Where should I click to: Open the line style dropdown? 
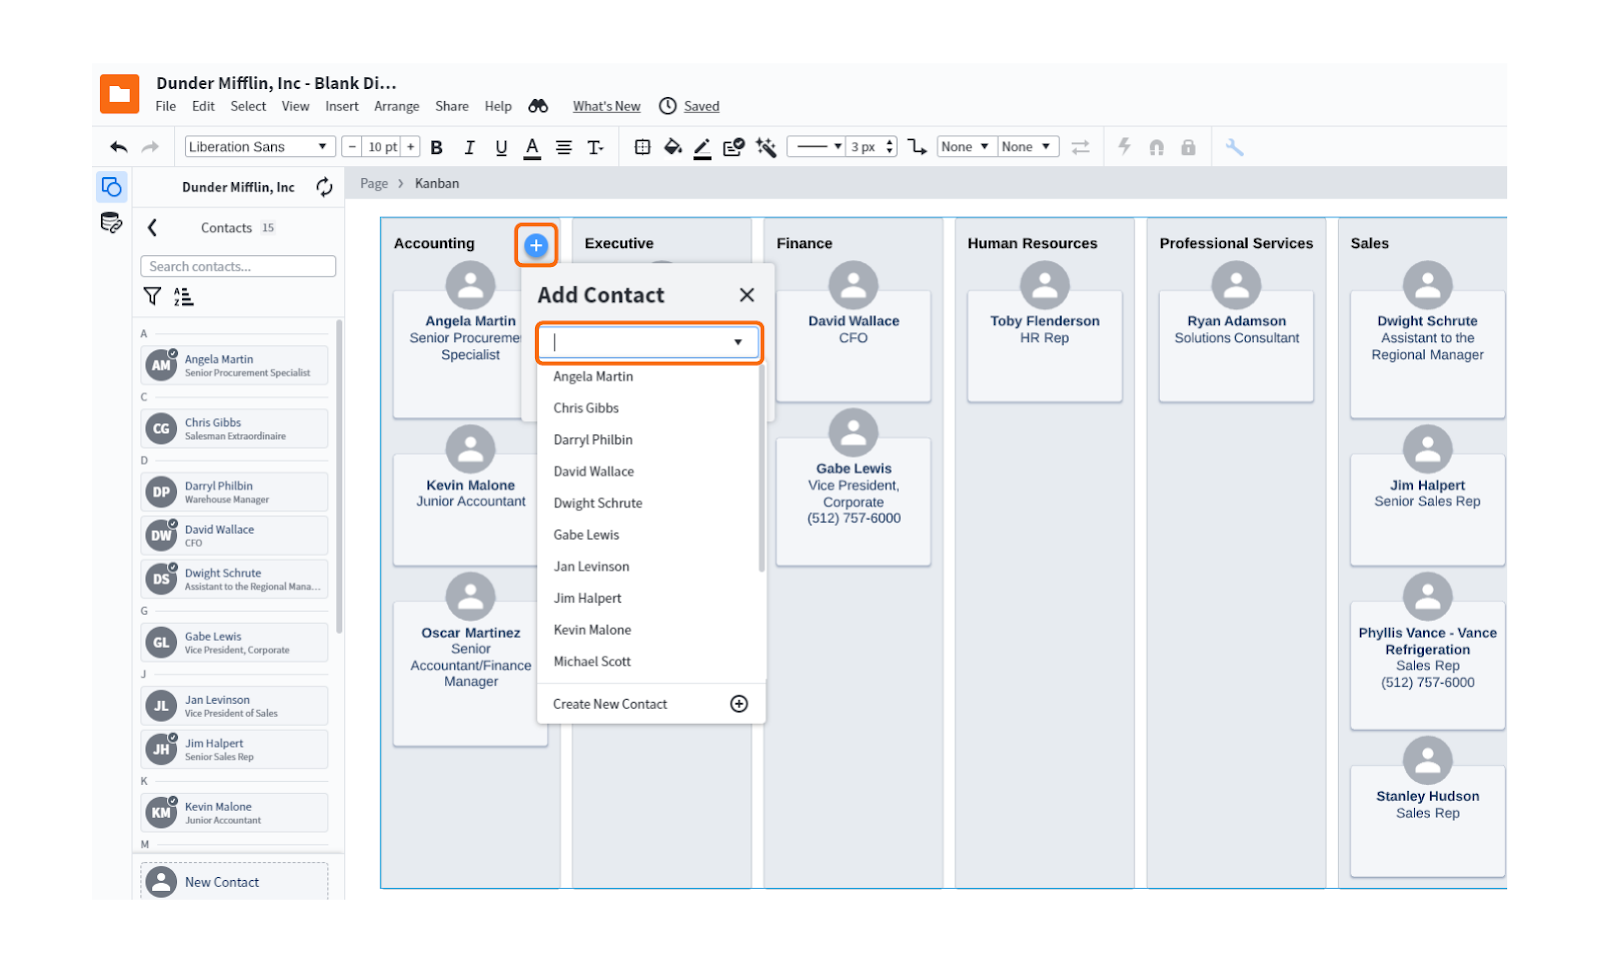click(815, 146)
